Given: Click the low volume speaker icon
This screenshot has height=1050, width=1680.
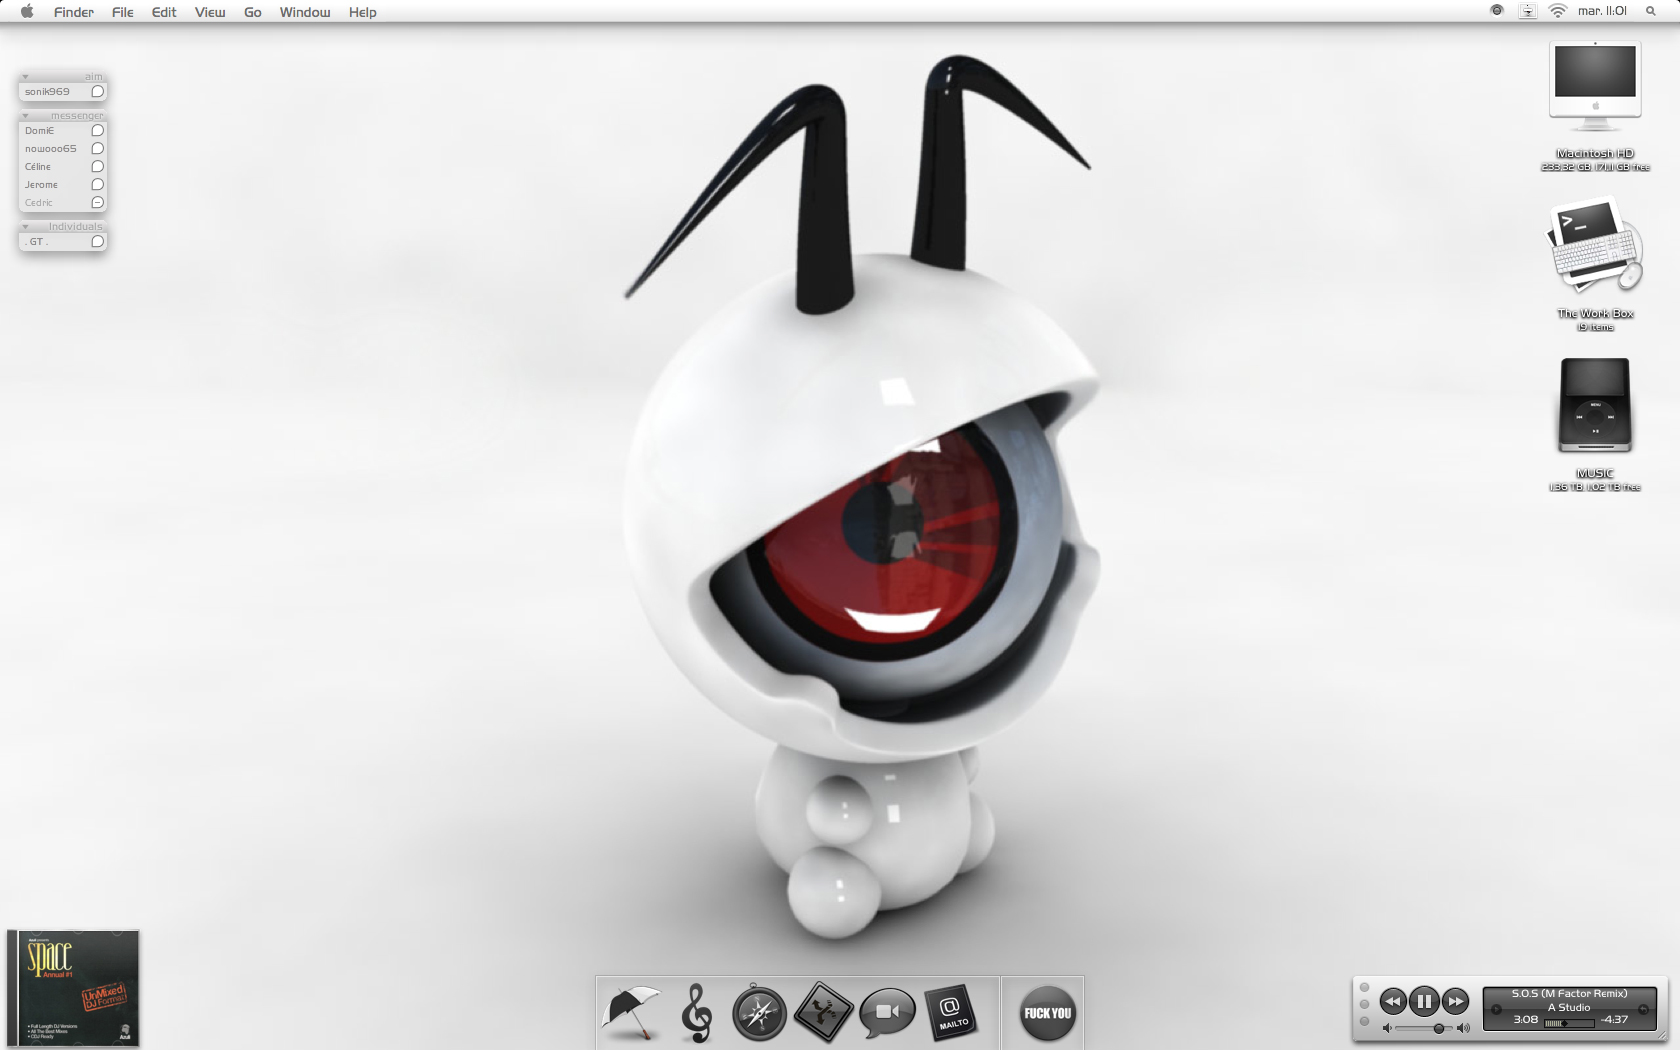Looking at the screenshot, I should 1387,1028.
